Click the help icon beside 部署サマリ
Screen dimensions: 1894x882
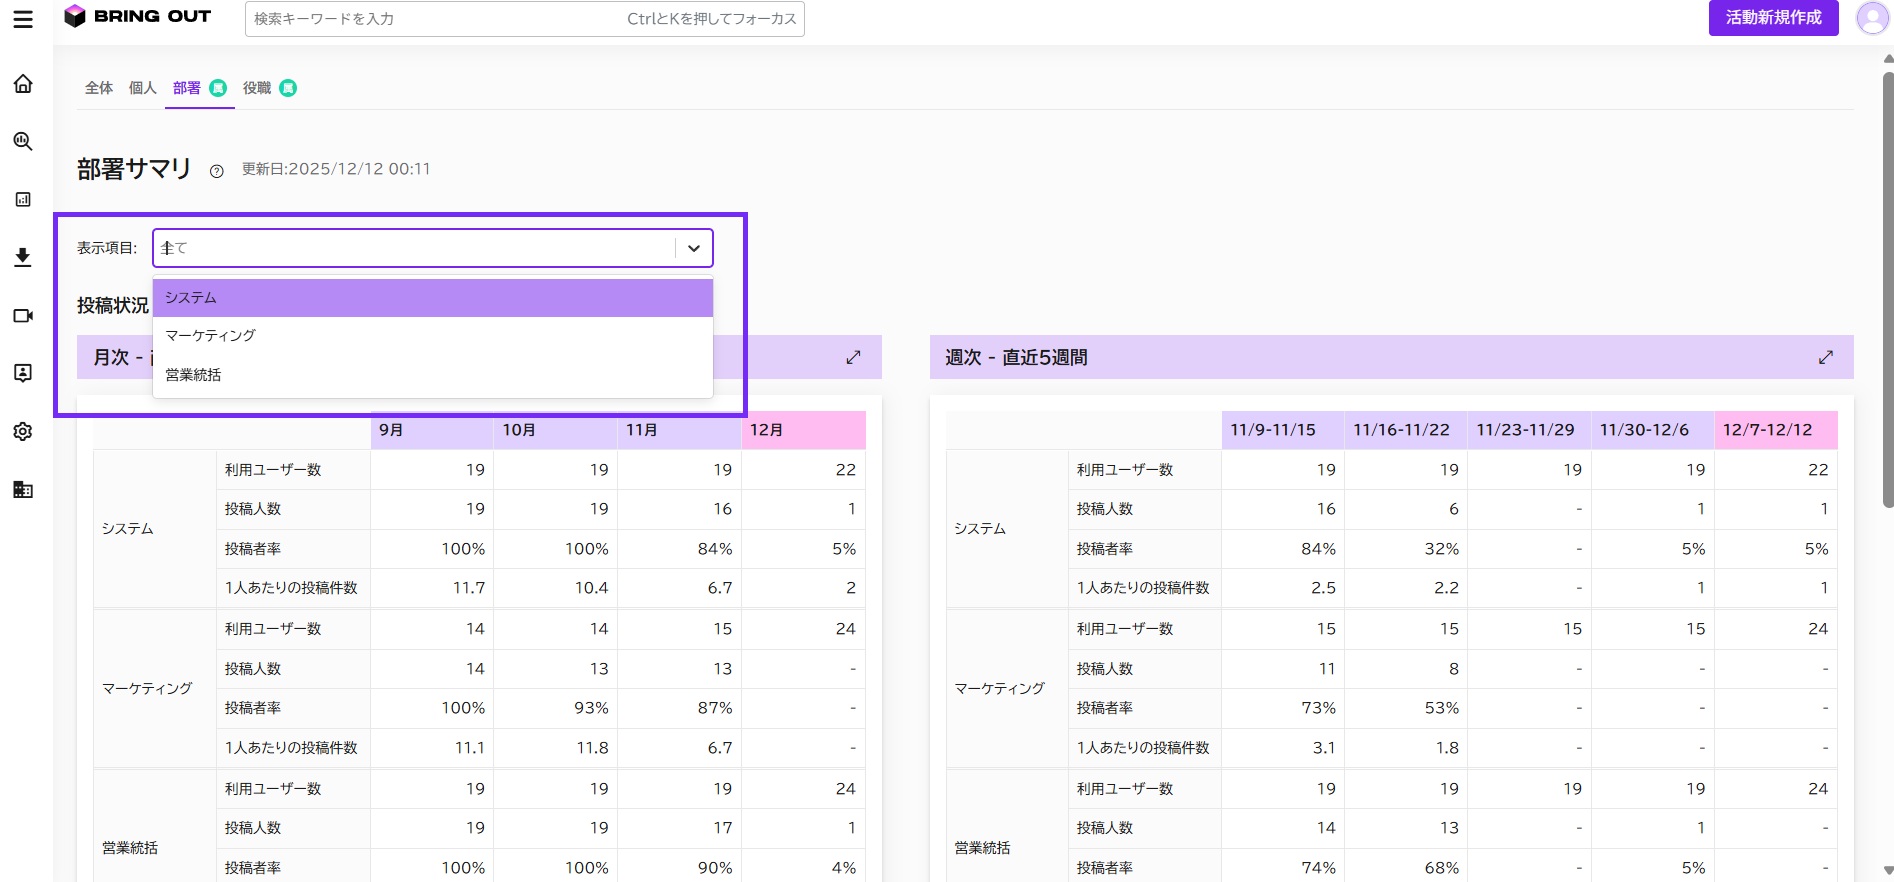pyautogui.click(x=216, y=171)
